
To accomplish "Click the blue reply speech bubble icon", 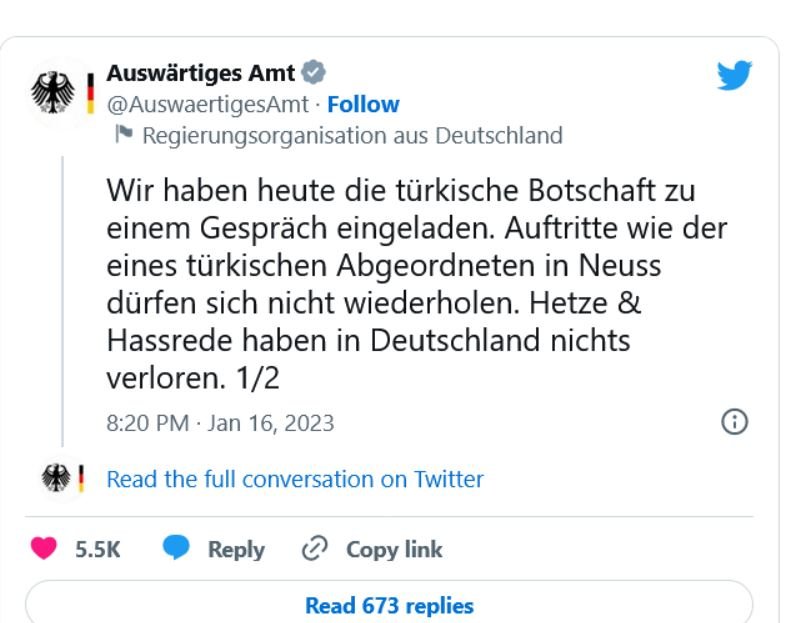I will pos(176,549).
